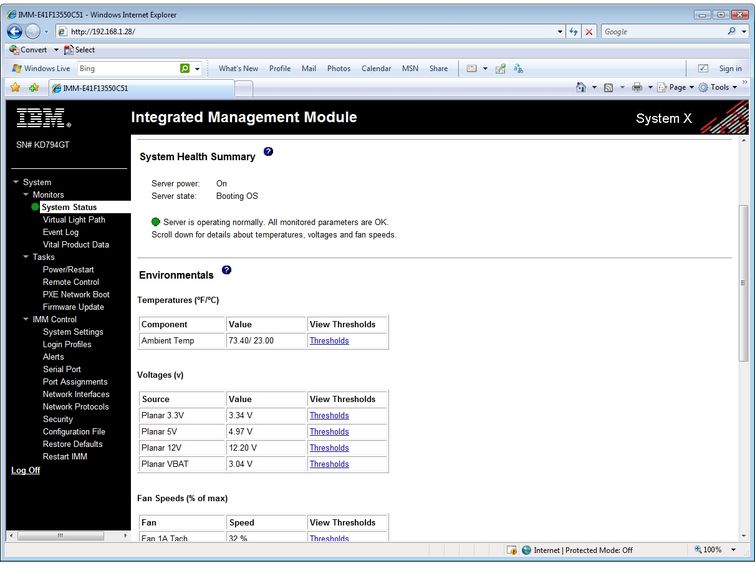Click the Favorites star icon
The height and width of the screenshot is (566, 755).
15,88
